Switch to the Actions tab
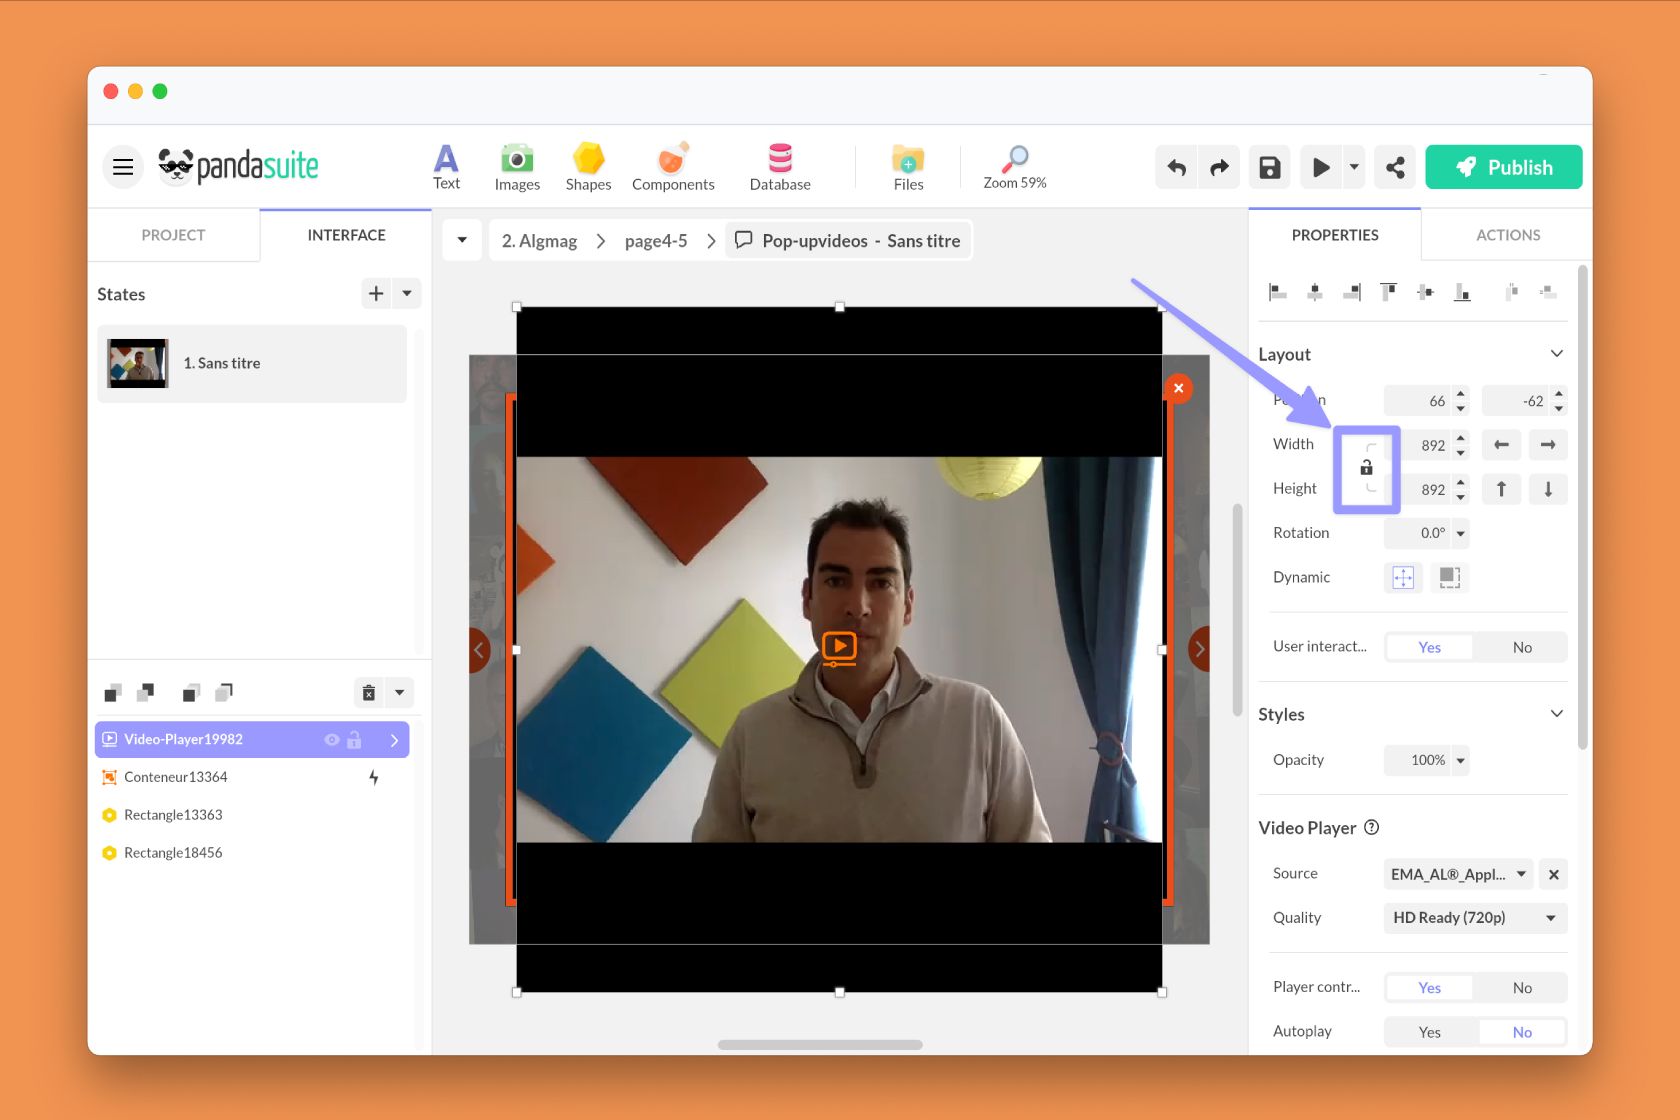 click(x=1506, y=234)
